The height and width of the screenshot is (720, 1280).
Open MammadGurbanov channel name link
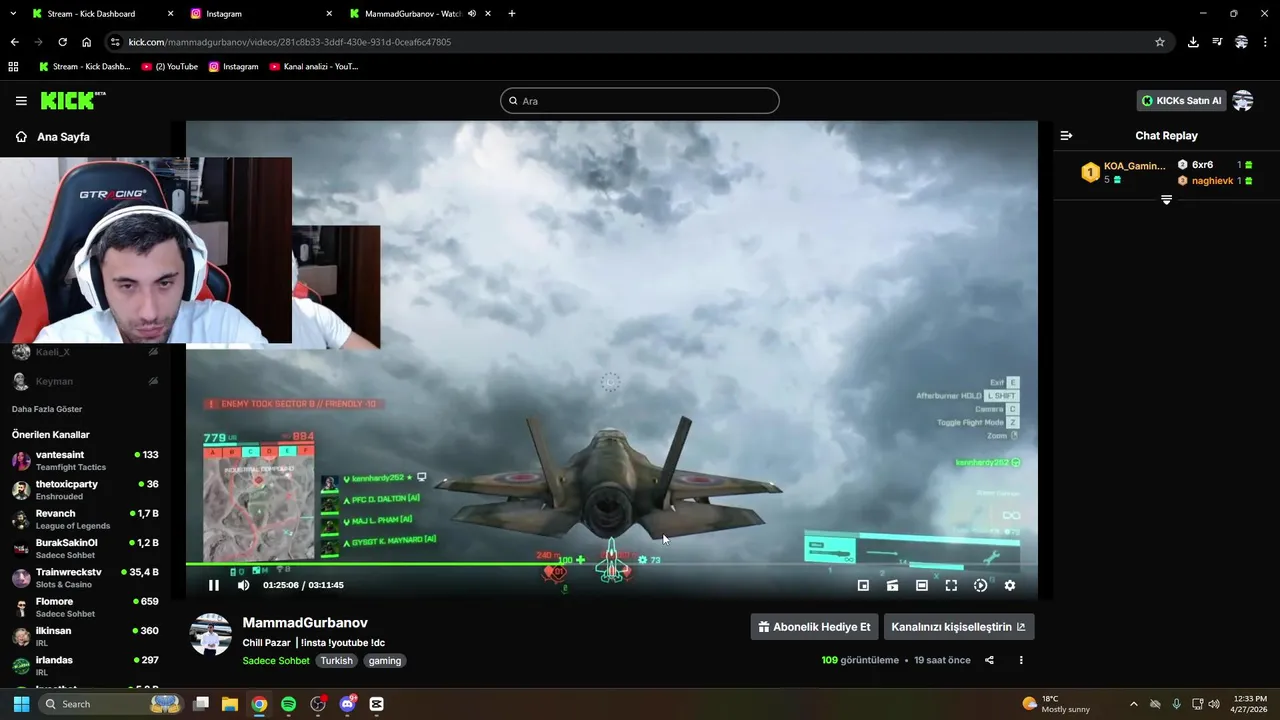[x=305, y=623]
